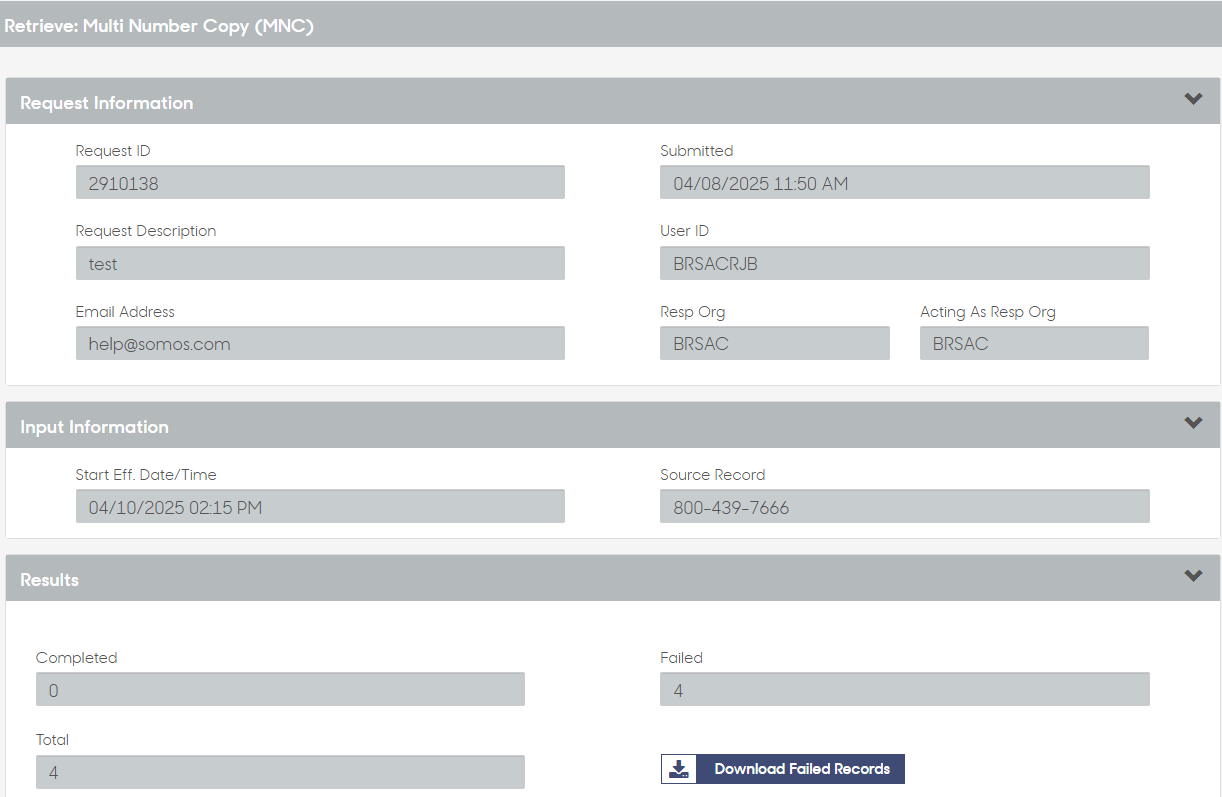Click the Request Description field 'test'
Image resolution: width=1222 pixels, height=797 pixels.
[x=320, y=263]
